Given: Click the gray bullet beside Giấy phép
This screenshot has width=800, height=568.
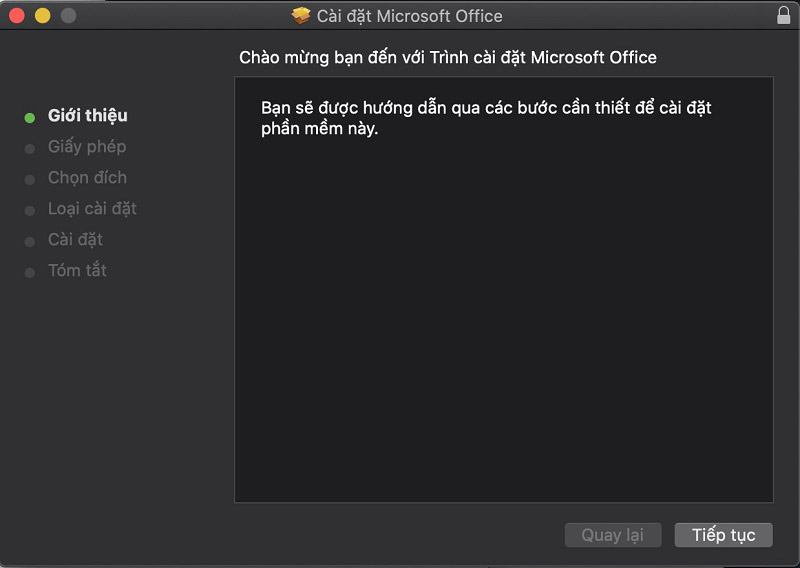Looking at the screenshot, I should tap(30, 148).
